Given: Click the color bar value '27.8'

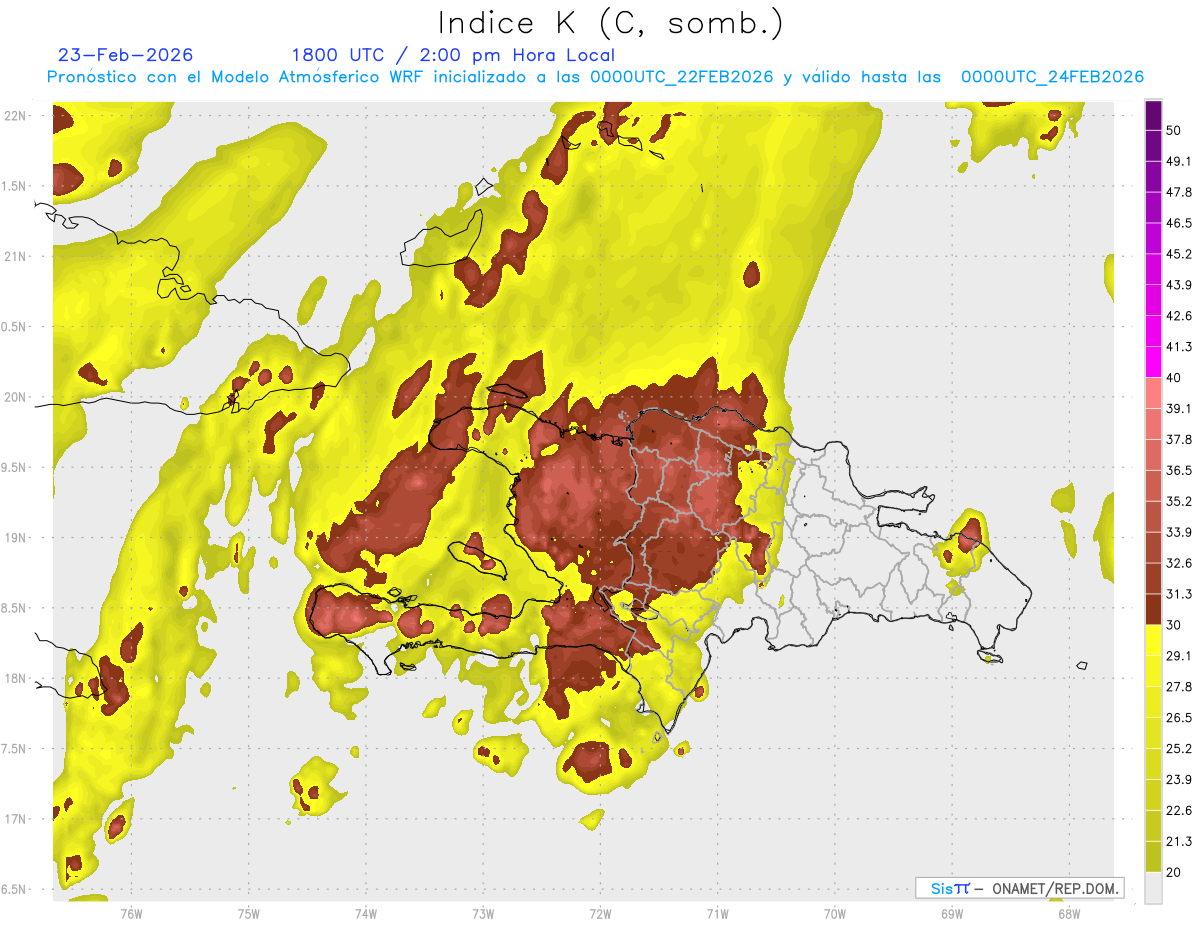Looking at the screenshot, I should pos(1179,687).
